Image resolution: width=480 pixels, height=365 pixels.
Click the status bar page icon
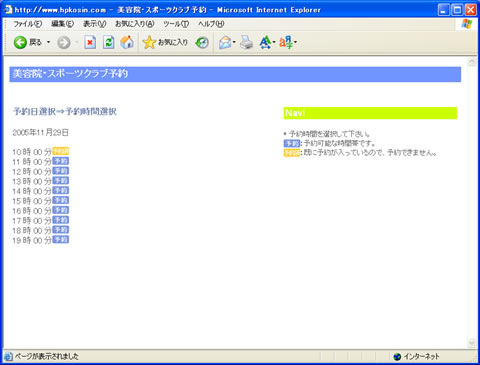point(8,356)
